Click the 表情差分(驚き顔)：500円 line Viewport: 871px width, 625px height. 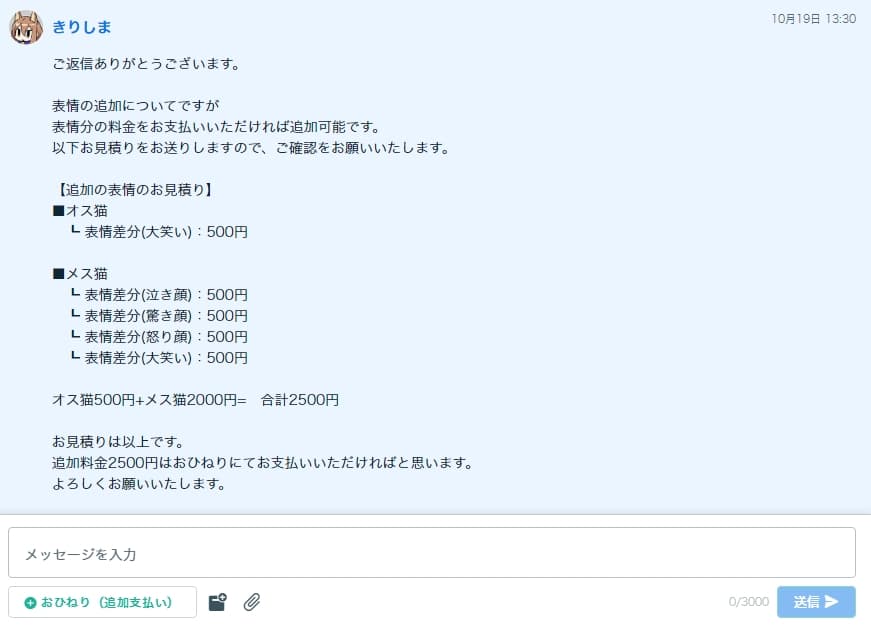point(159,316)
